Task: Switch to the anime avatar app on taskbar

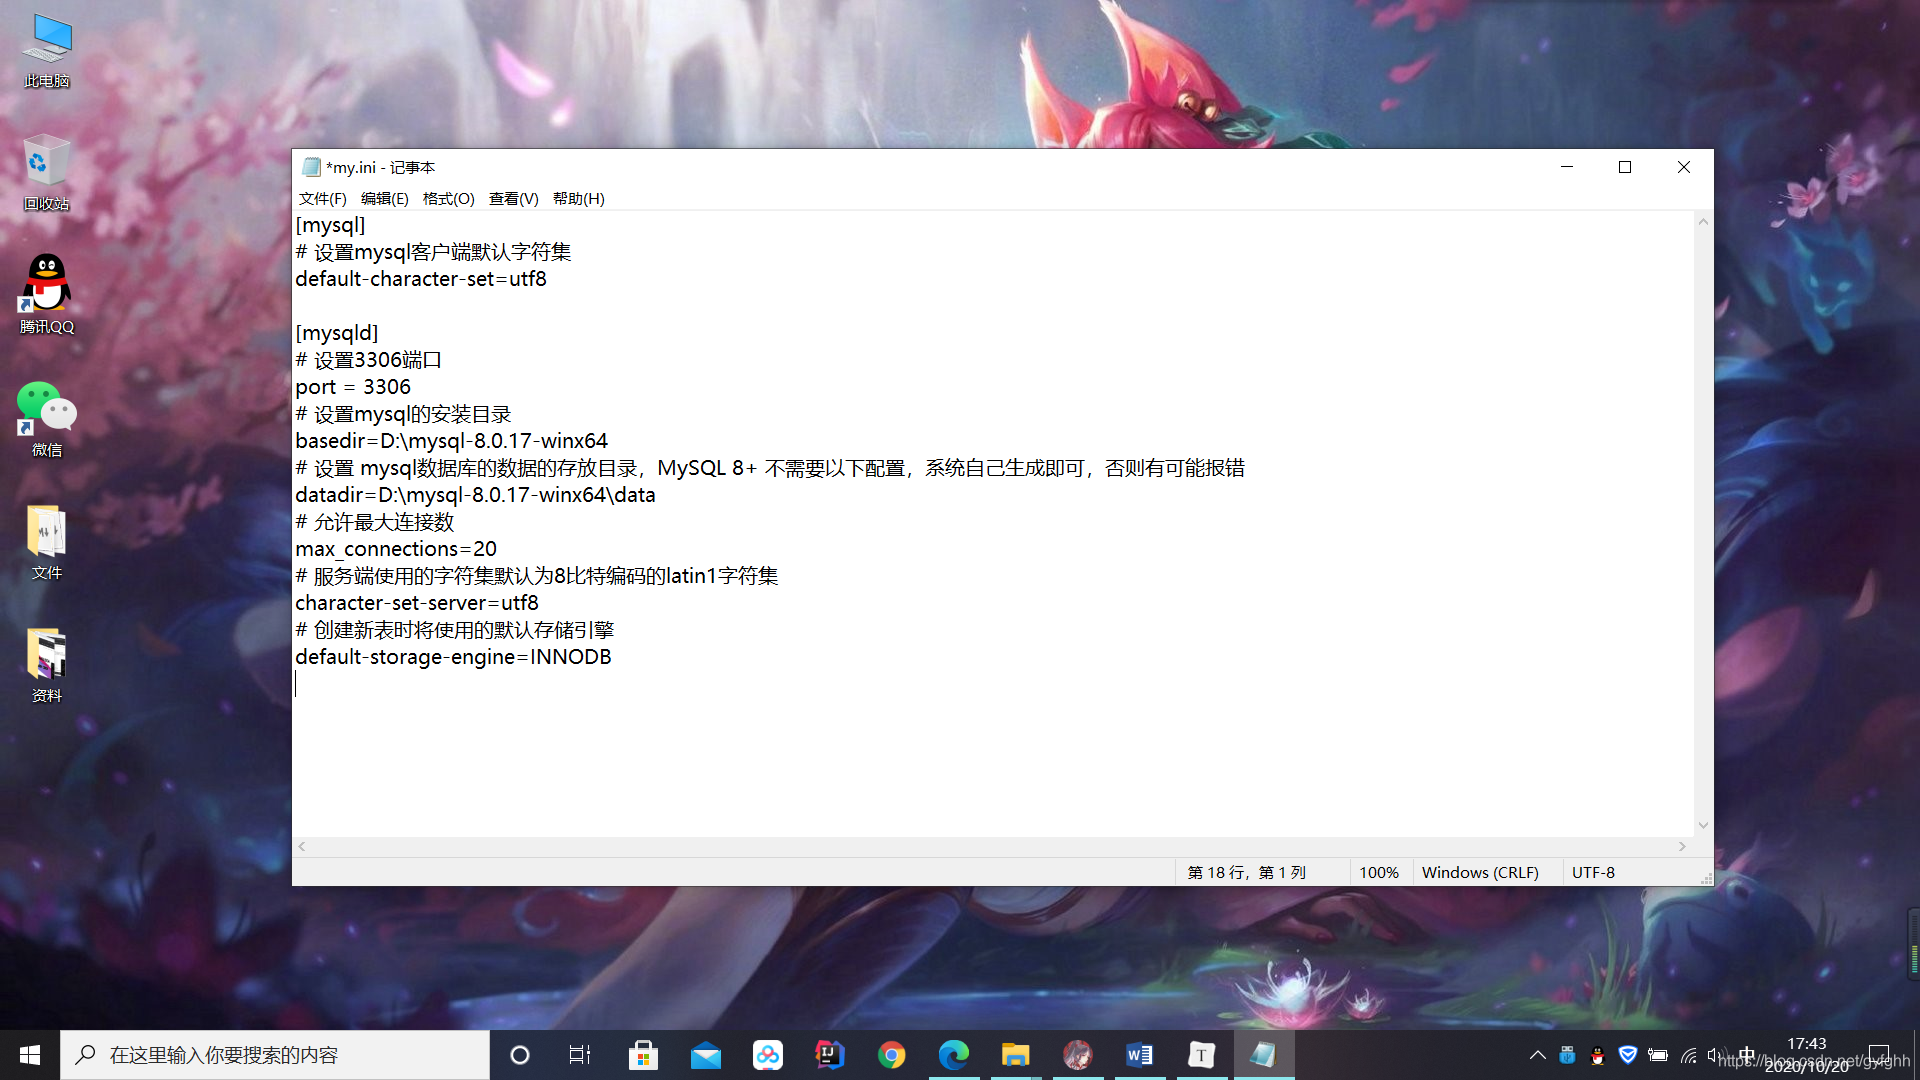Action: tap(1078, 1055)
